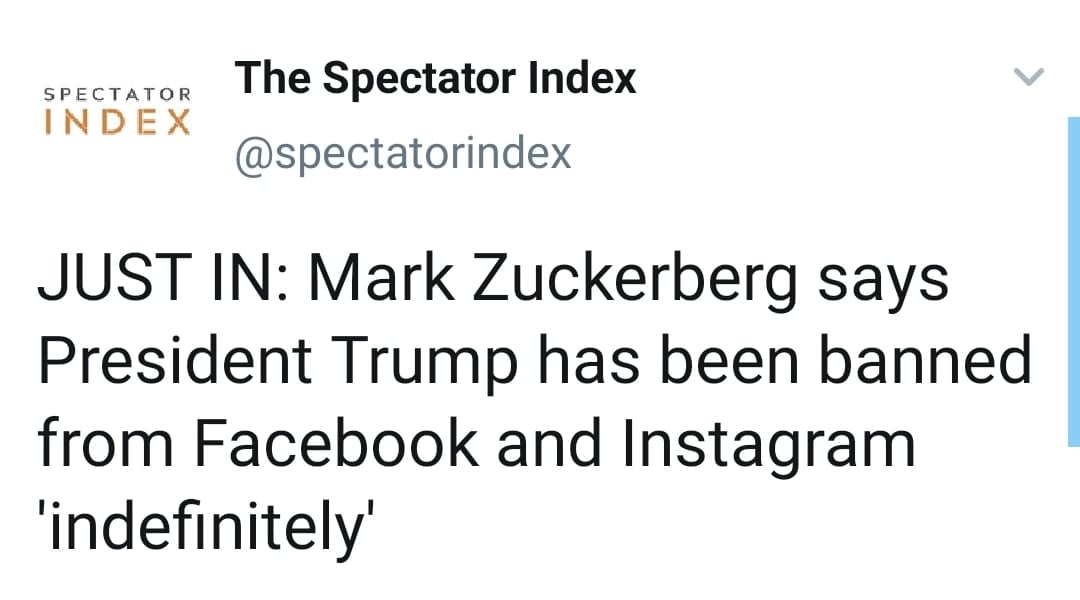Click the word Spectator in display name
This screenshot has height=600, width=1080.
tap(419, 79)
